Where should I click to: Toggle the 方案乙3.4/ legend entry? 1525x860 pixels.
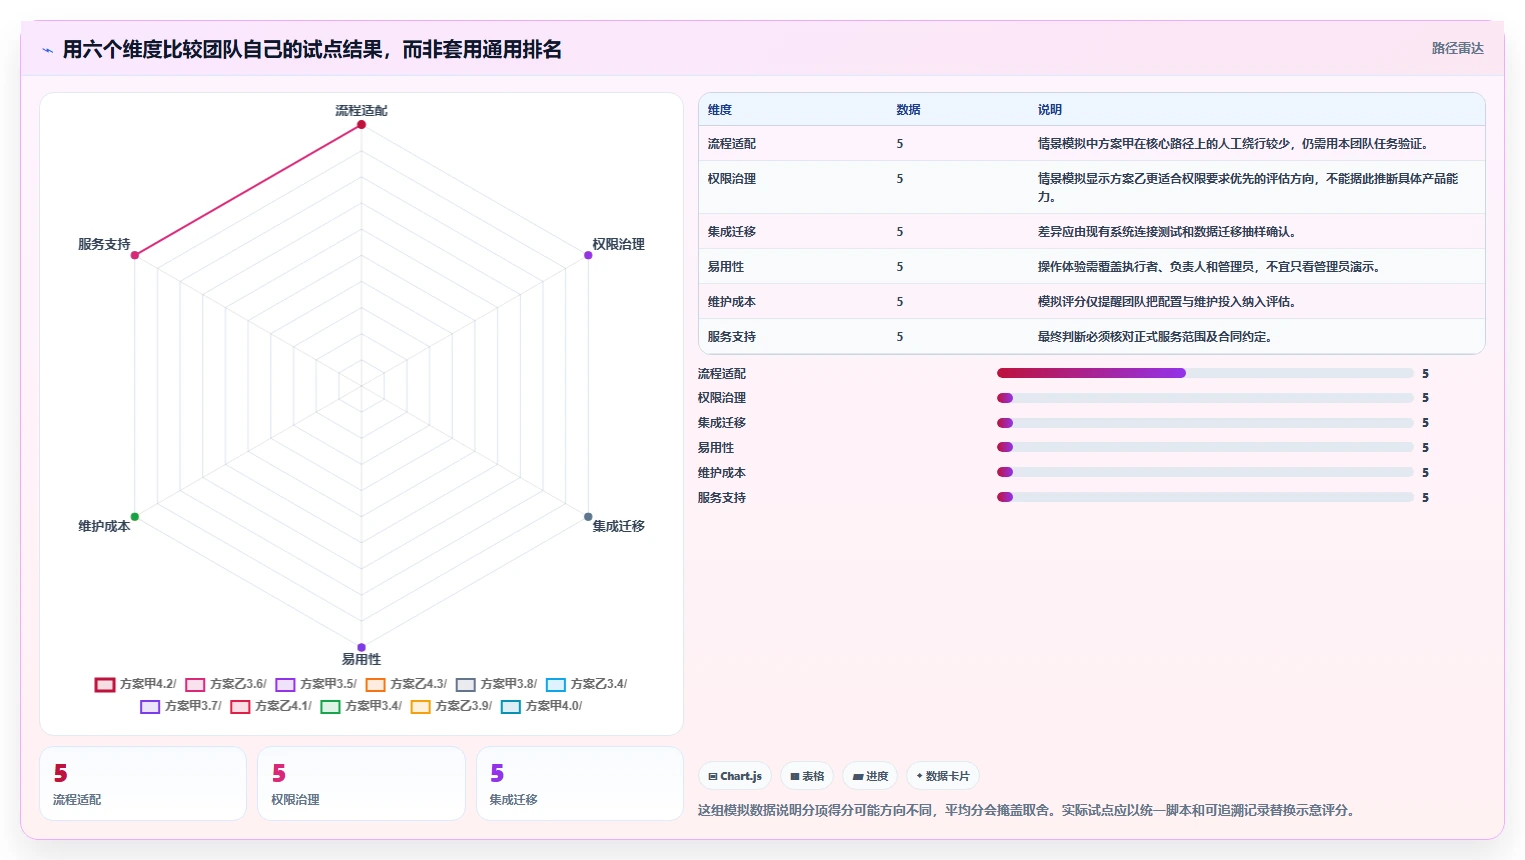(x=586, y=684)
